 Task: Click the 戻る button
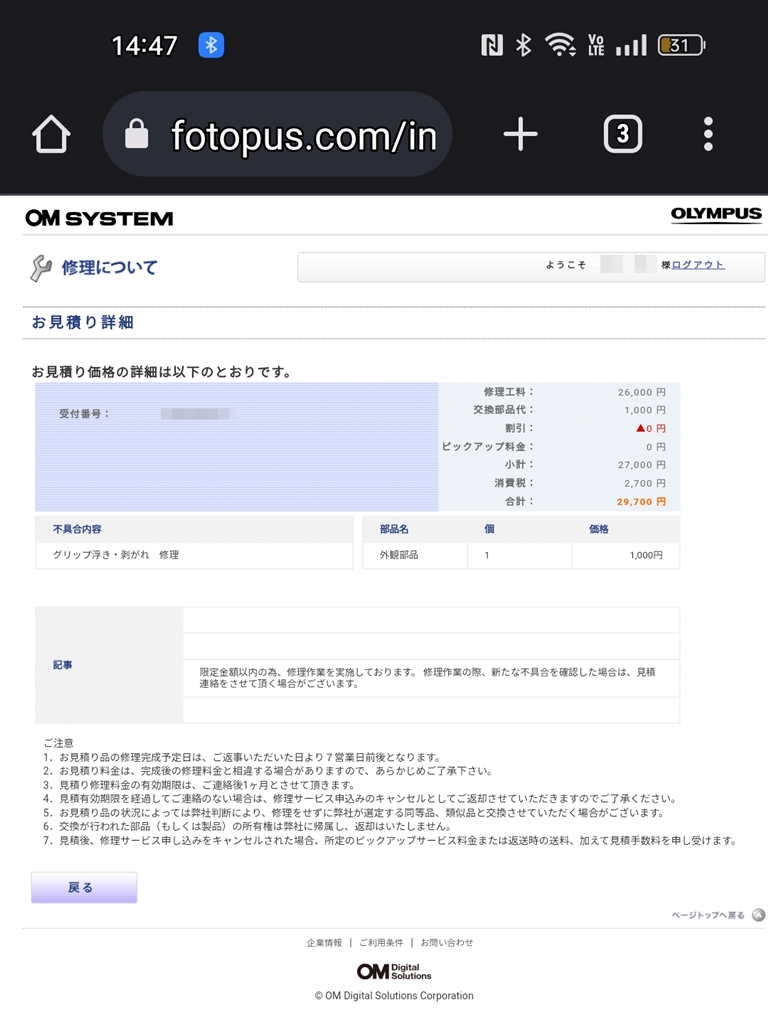pos(84,888)
